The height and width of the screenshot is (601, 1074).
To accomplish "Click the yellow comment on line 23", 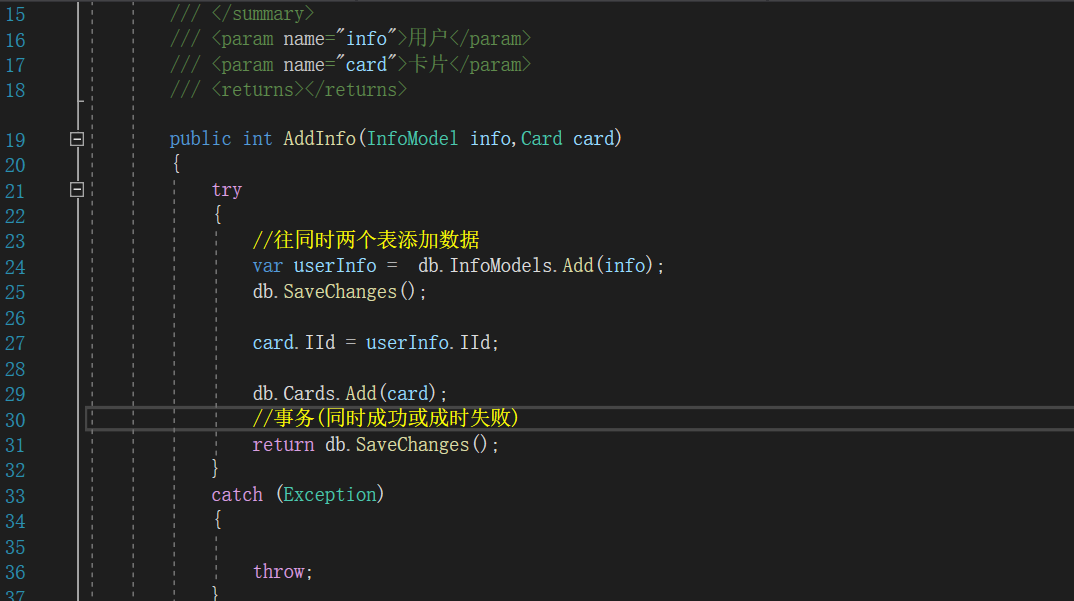I will coord(366,241).
